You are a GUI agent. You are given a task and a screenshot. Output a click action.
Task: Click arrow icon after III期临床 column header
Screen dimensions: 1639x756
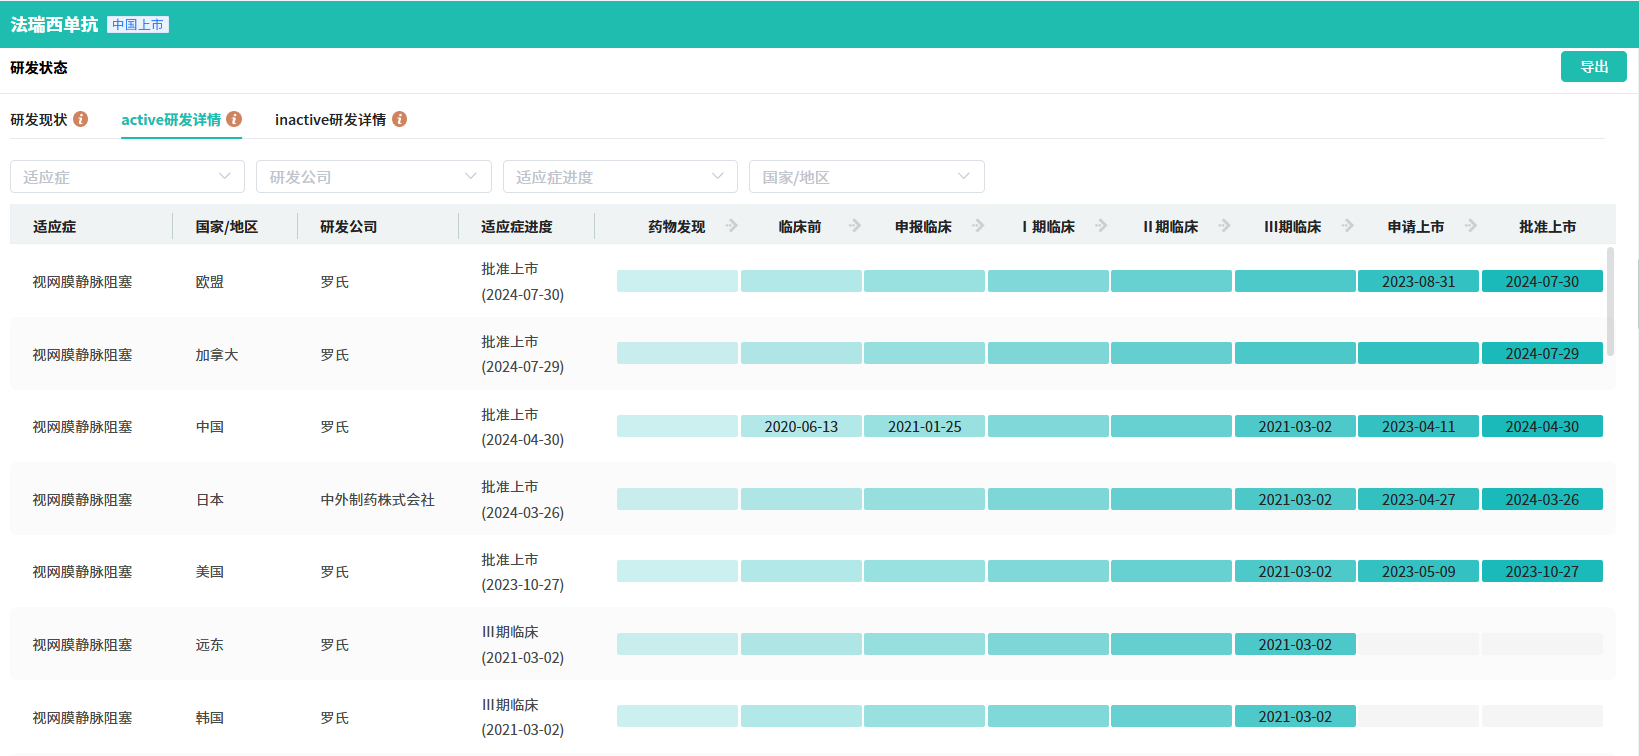(1348, 226)
